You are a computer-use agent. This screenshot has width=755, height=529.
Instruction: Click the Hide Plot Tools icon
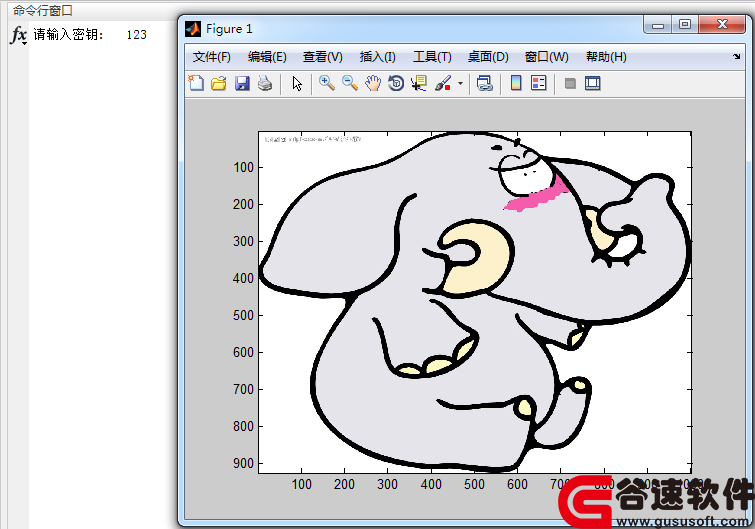[570, 84]
